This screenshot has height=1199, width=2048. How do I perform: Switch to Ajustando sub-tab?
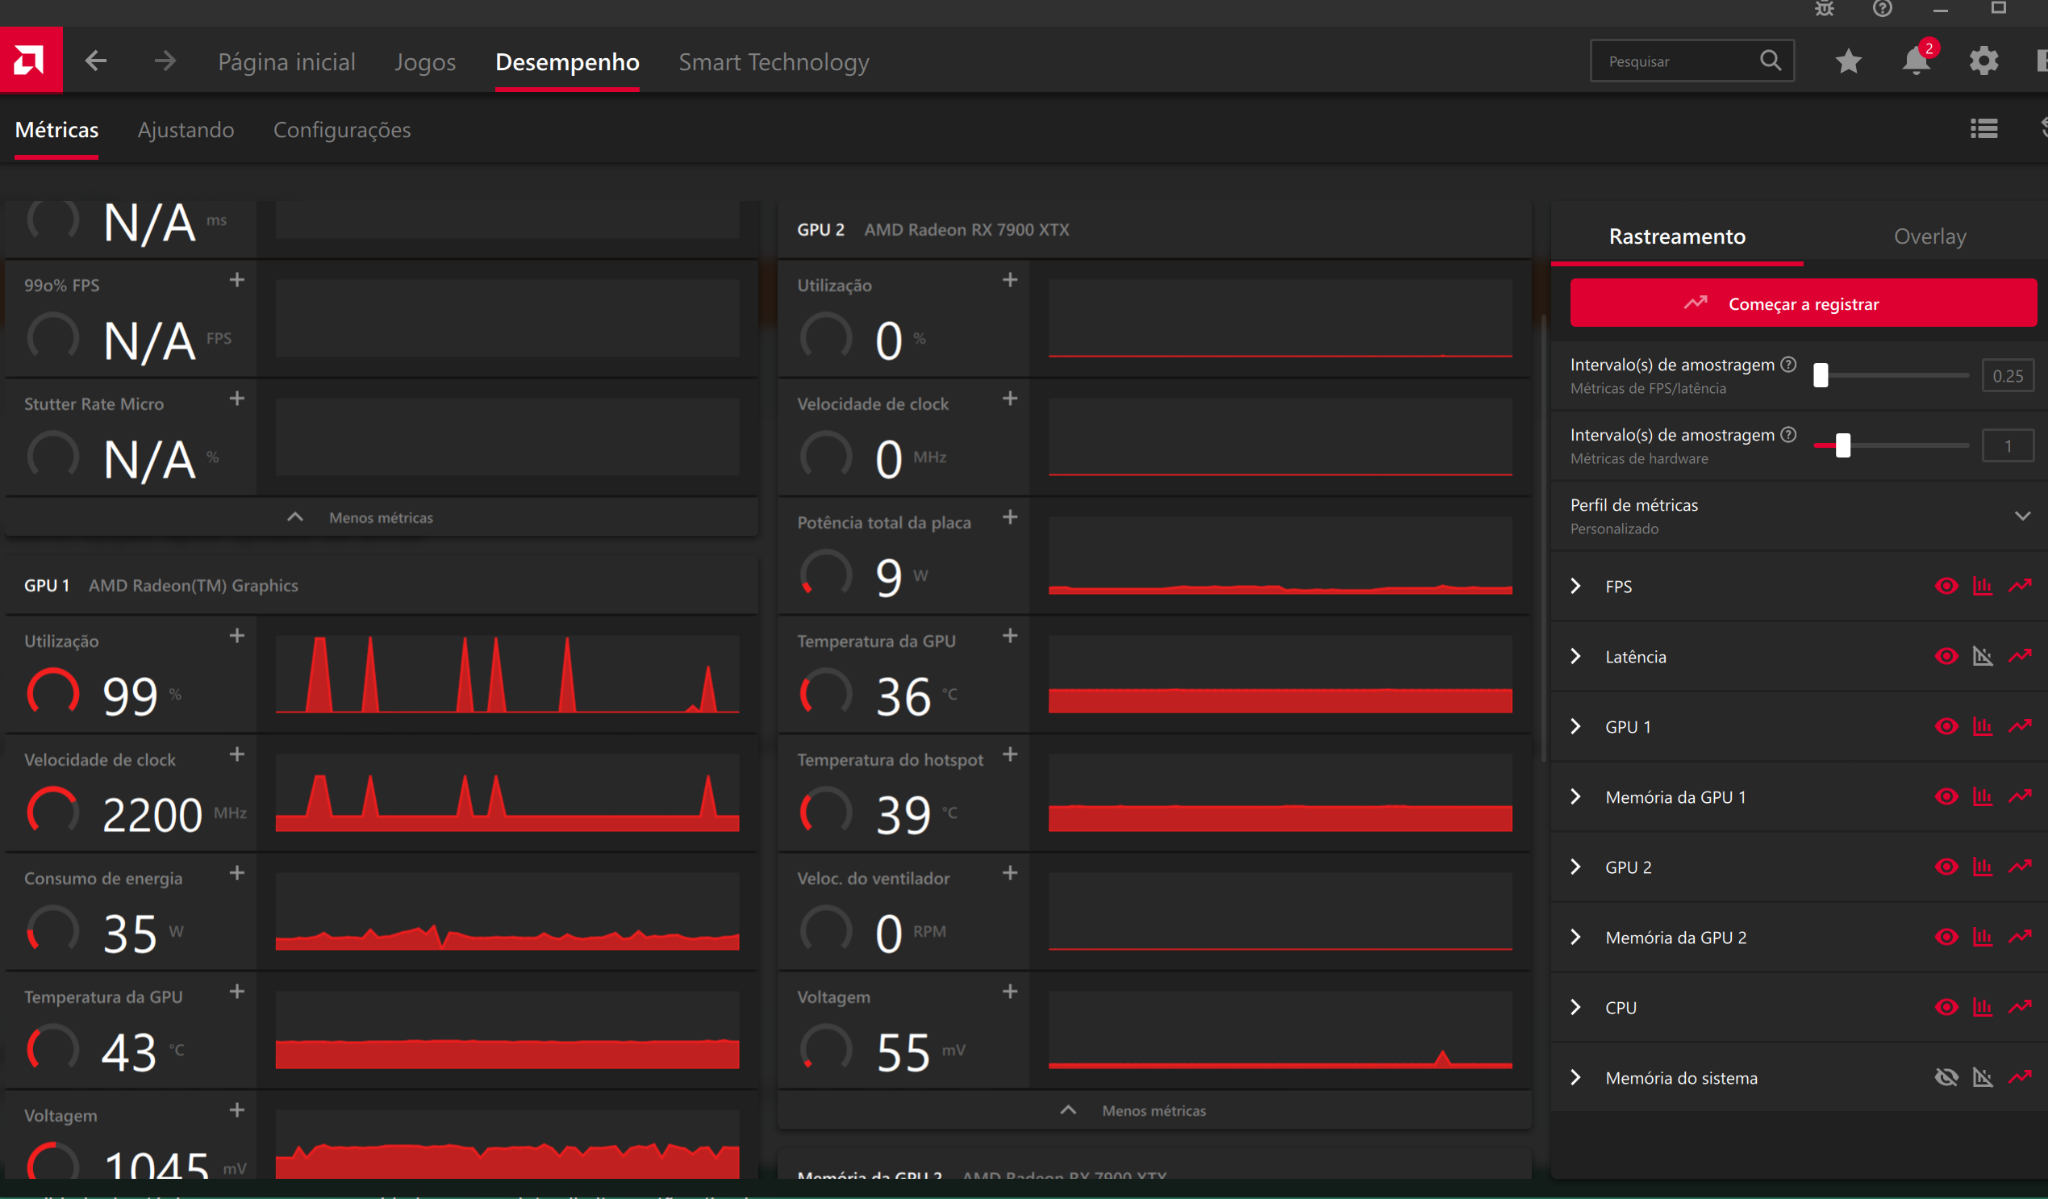point(186,130)
